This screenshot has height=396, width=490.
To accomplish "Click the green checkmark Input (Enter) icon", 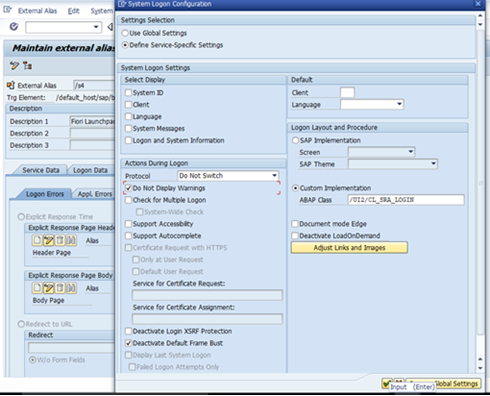I will click(387, 383).
